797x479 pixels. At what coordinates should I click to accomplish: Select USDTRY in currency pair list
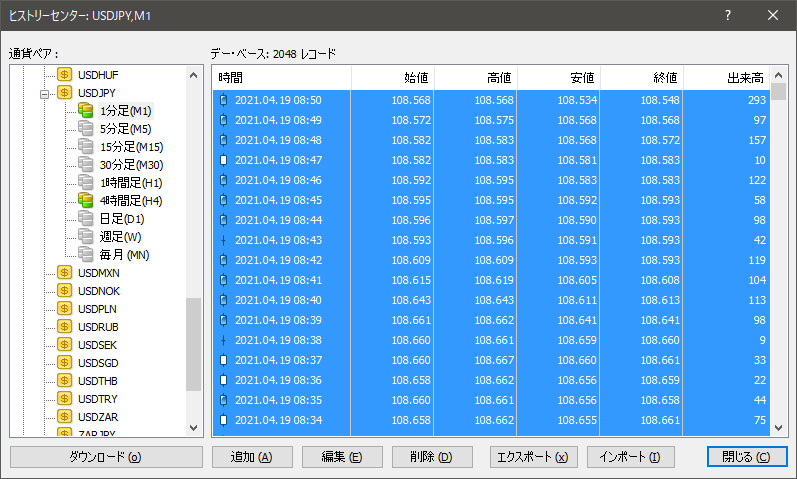point(98,399)
